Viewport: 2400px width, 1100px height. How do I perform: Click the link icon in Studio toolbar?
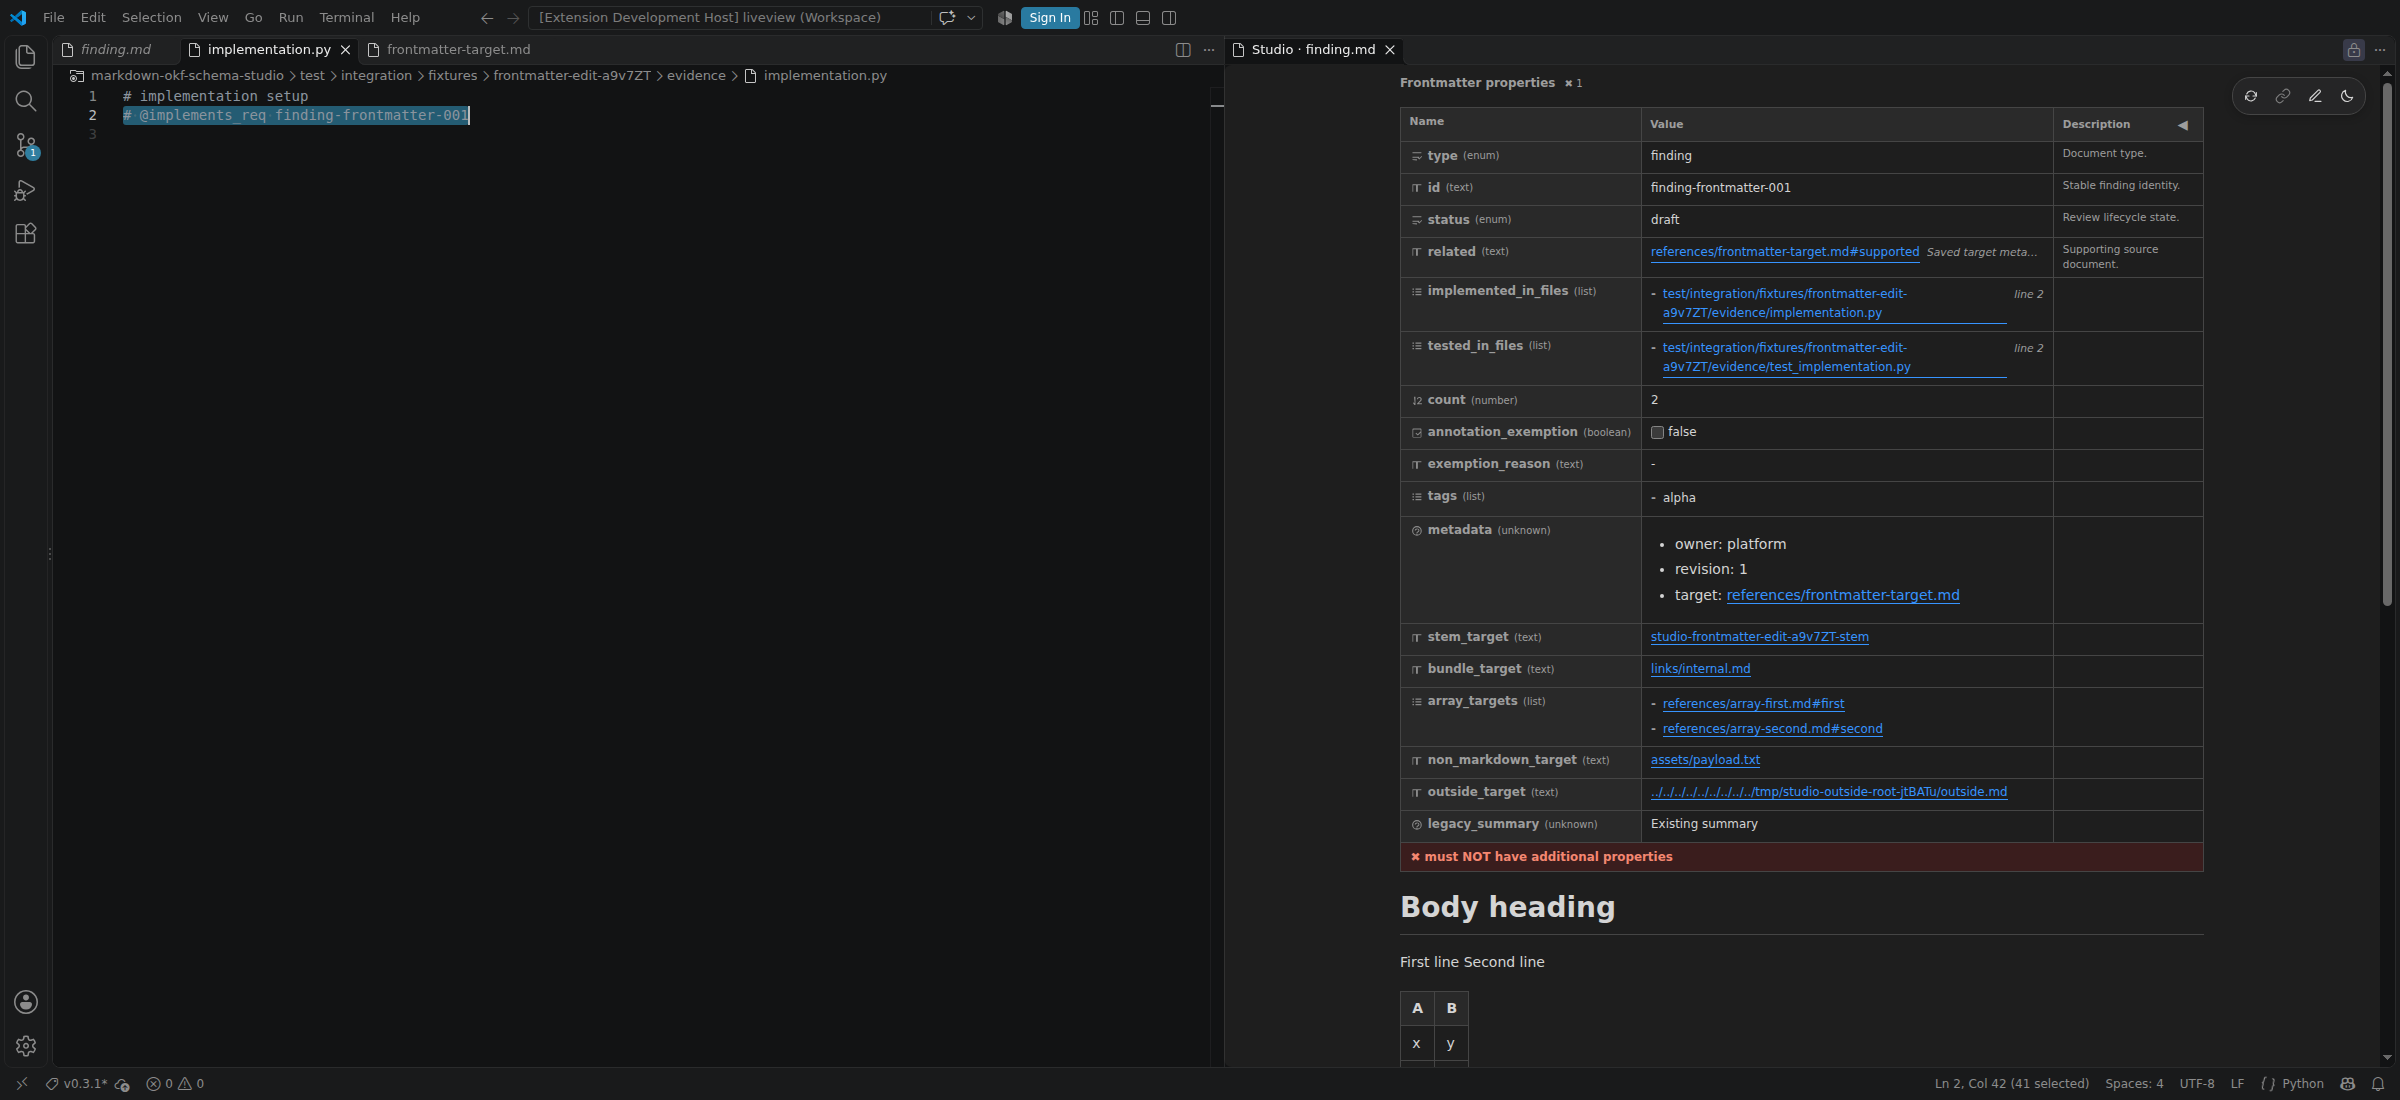click(x=2283, y=96)
